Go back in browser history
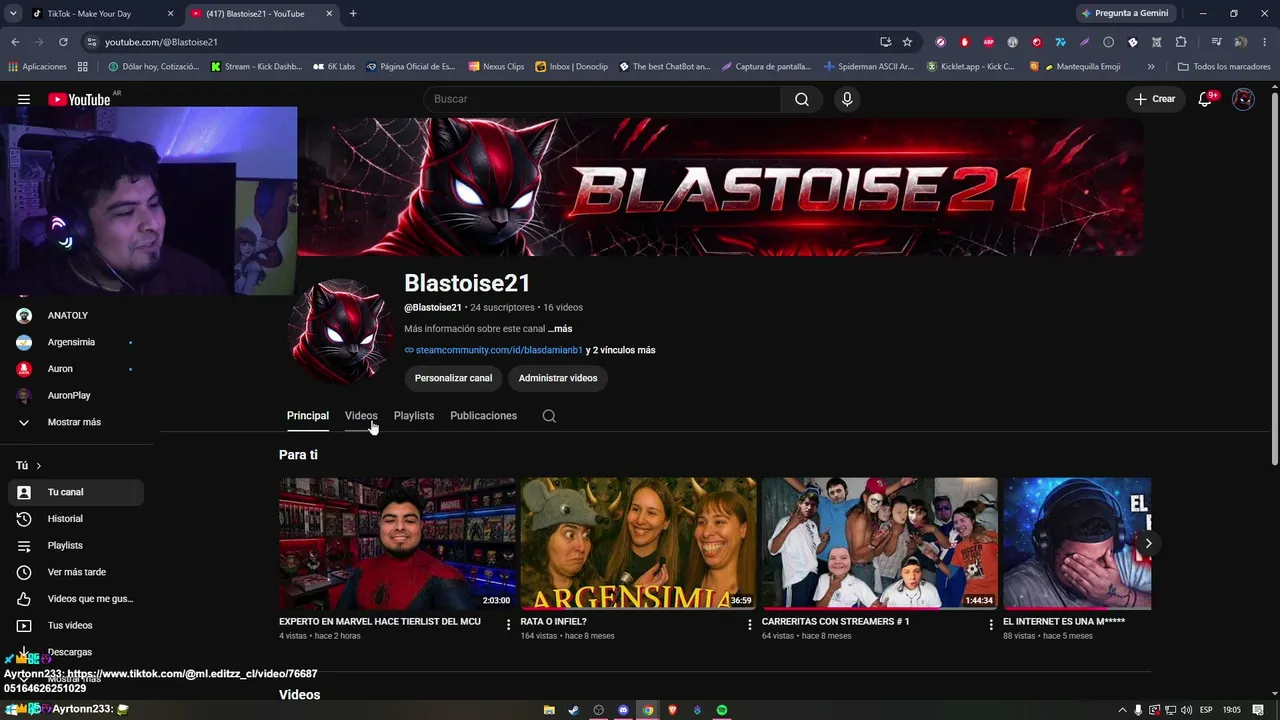 (15, 42)
